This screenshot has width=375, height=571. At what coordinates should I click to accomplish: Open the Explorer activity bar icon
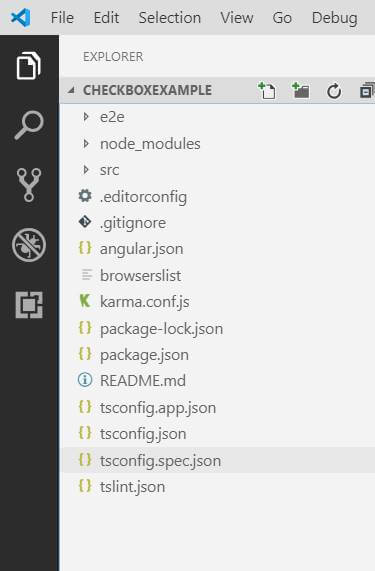point(28,66)
